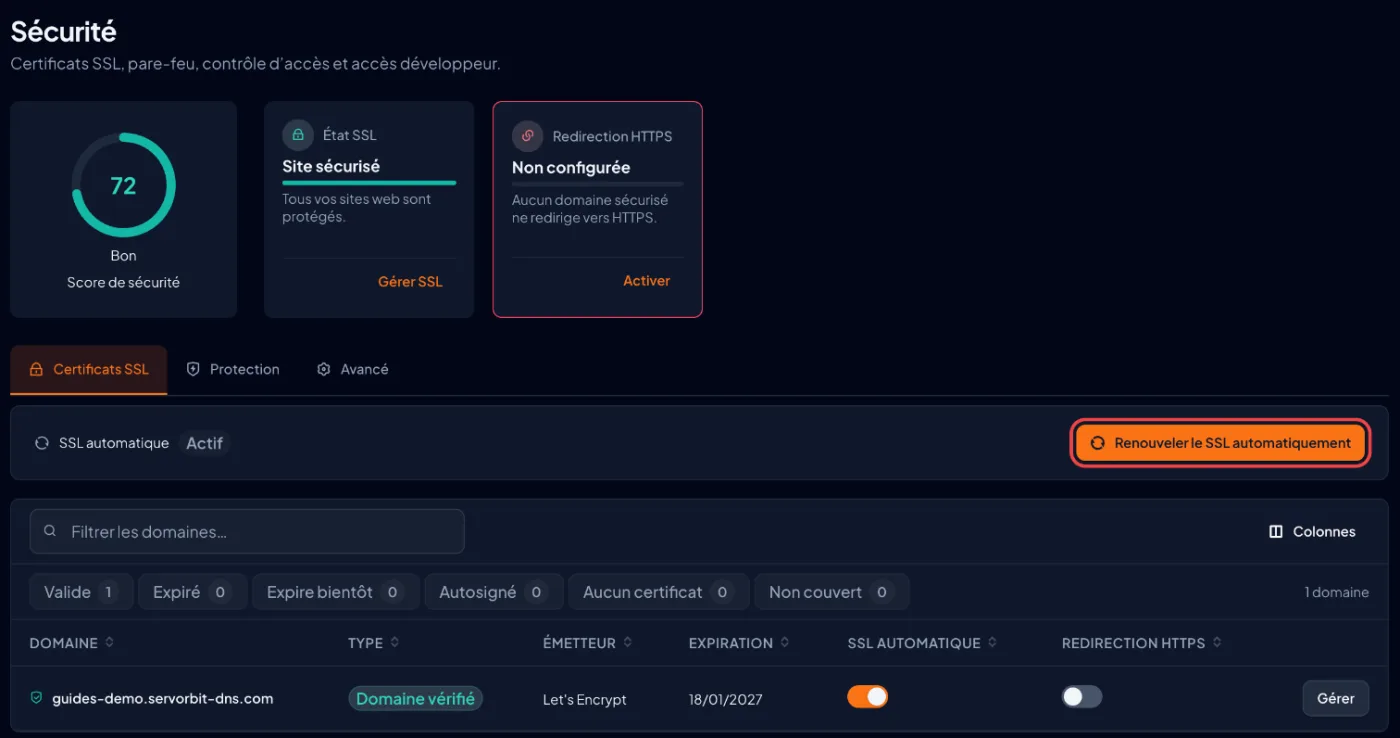Select the guides-demo.servorbit-dns.com domain name
Image resolution: width=1400 pixels, height=738 pixels.
coord(163,698)
